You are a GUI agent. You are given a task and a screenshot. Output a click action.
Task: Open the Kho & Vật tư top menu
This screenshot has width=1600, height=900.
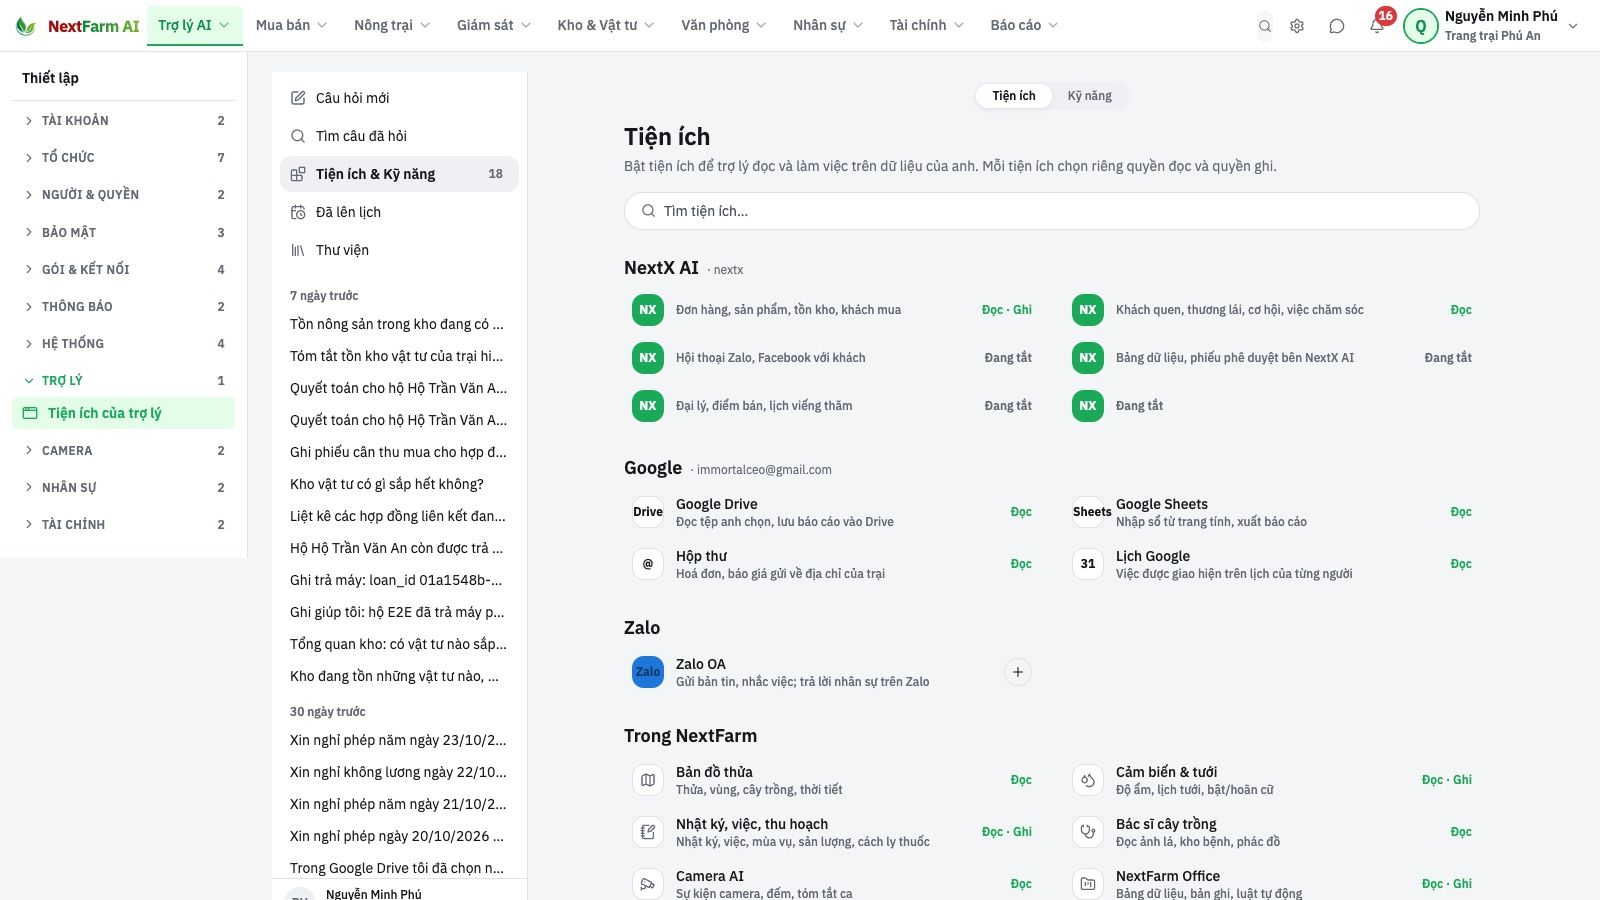pos(606,25)
